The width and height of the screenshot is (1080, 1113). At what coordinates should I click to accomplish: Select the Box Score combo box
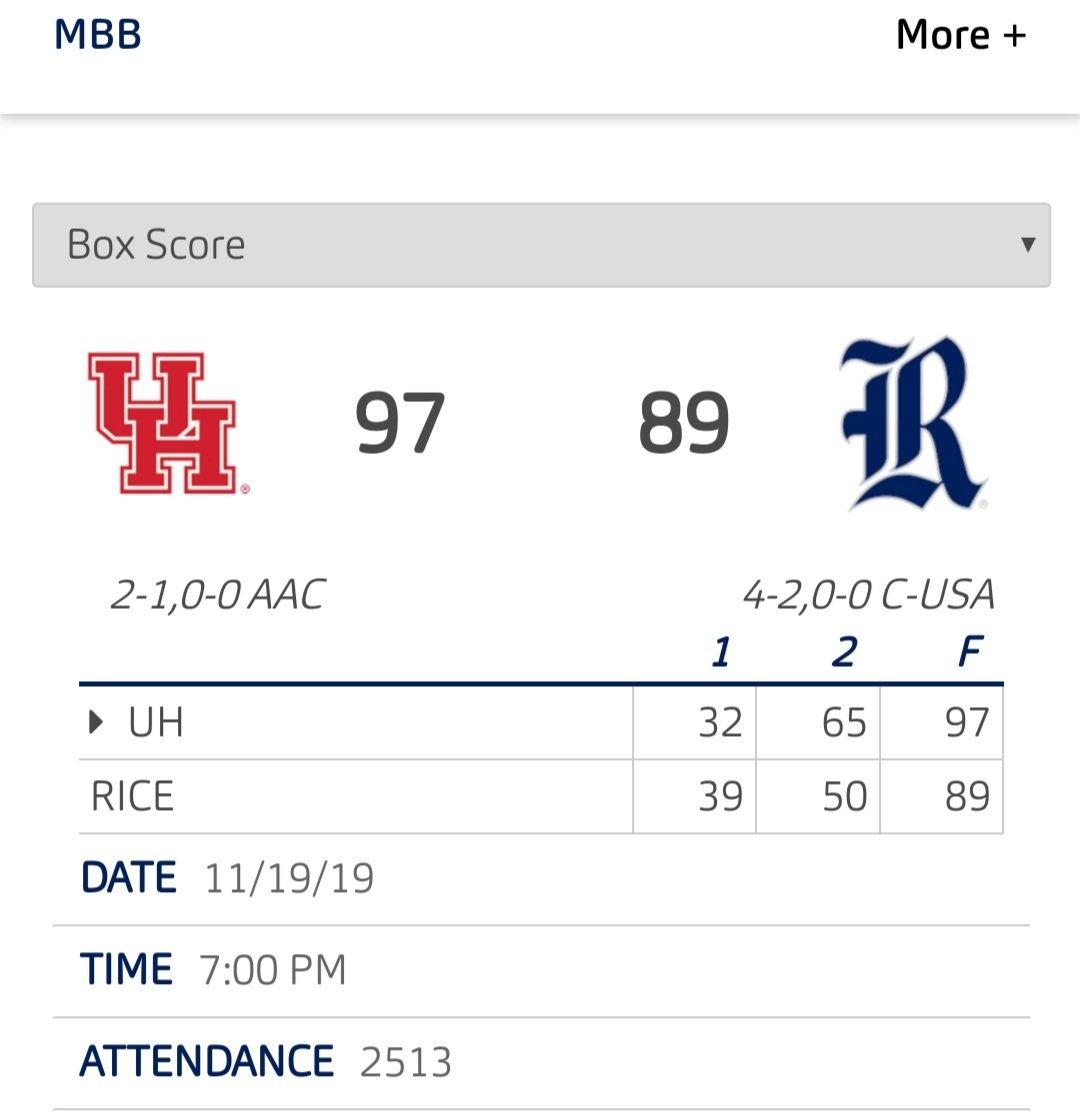pyautogui.click(x=541, y=245)
